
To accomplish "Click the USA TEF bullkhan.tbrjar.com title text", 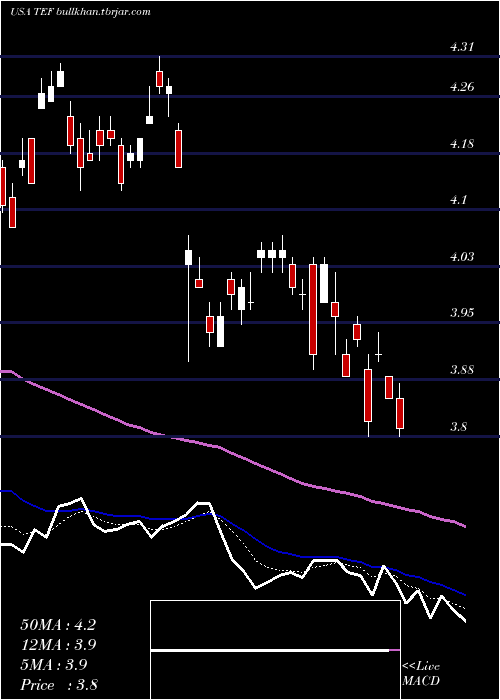I will (x=79, y=12).
